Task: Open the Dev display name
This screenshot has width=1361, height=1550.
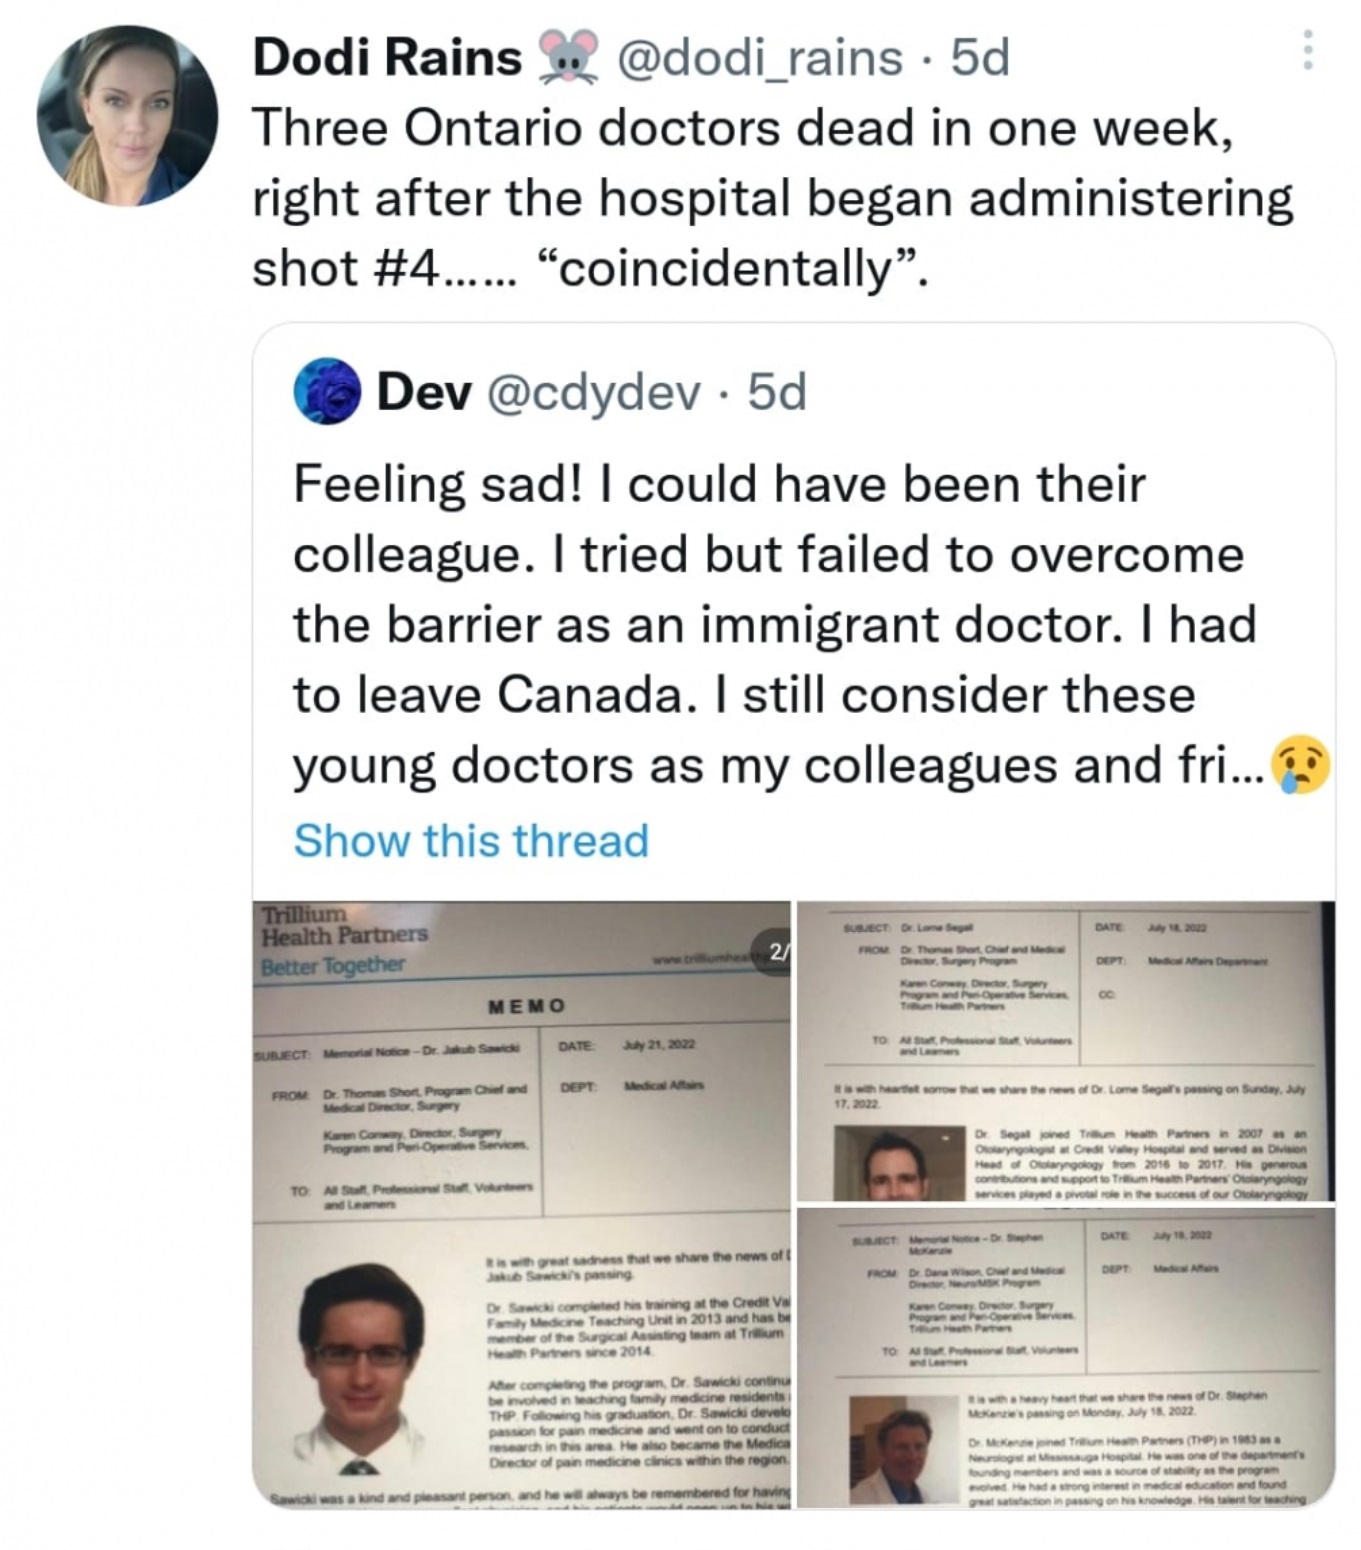Action: coord(424,393)
